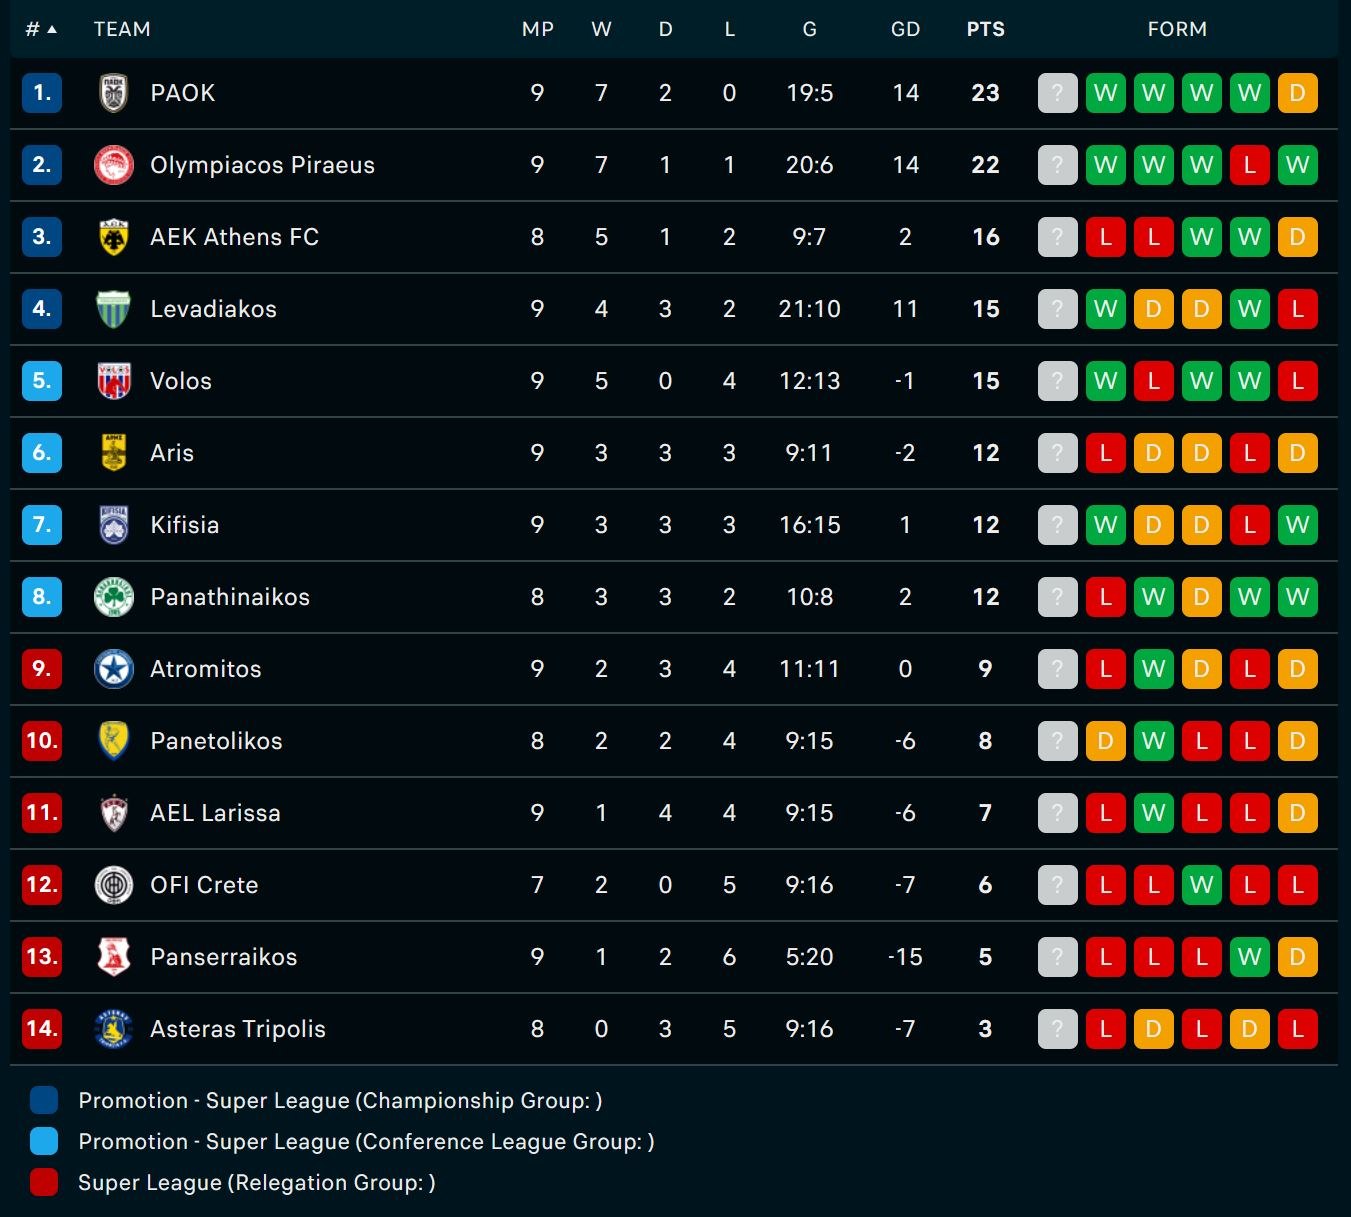Click the OFI Crete club logo

point(114,885)
